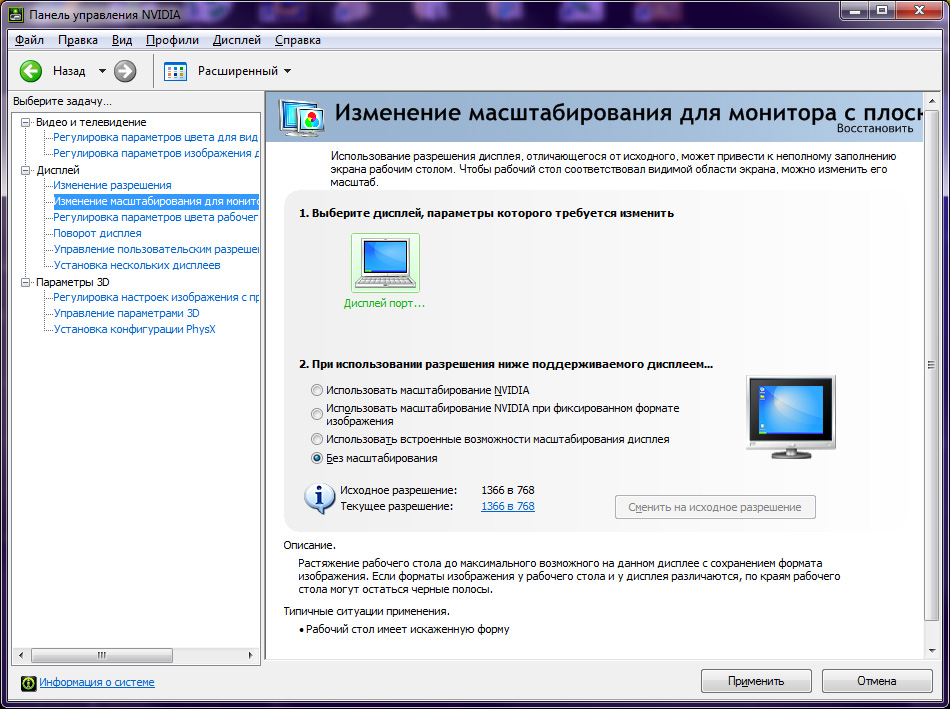Click the current resolution 1366 в 768 link
Viewport: 950px width, 709px height.
pos(507,507)
